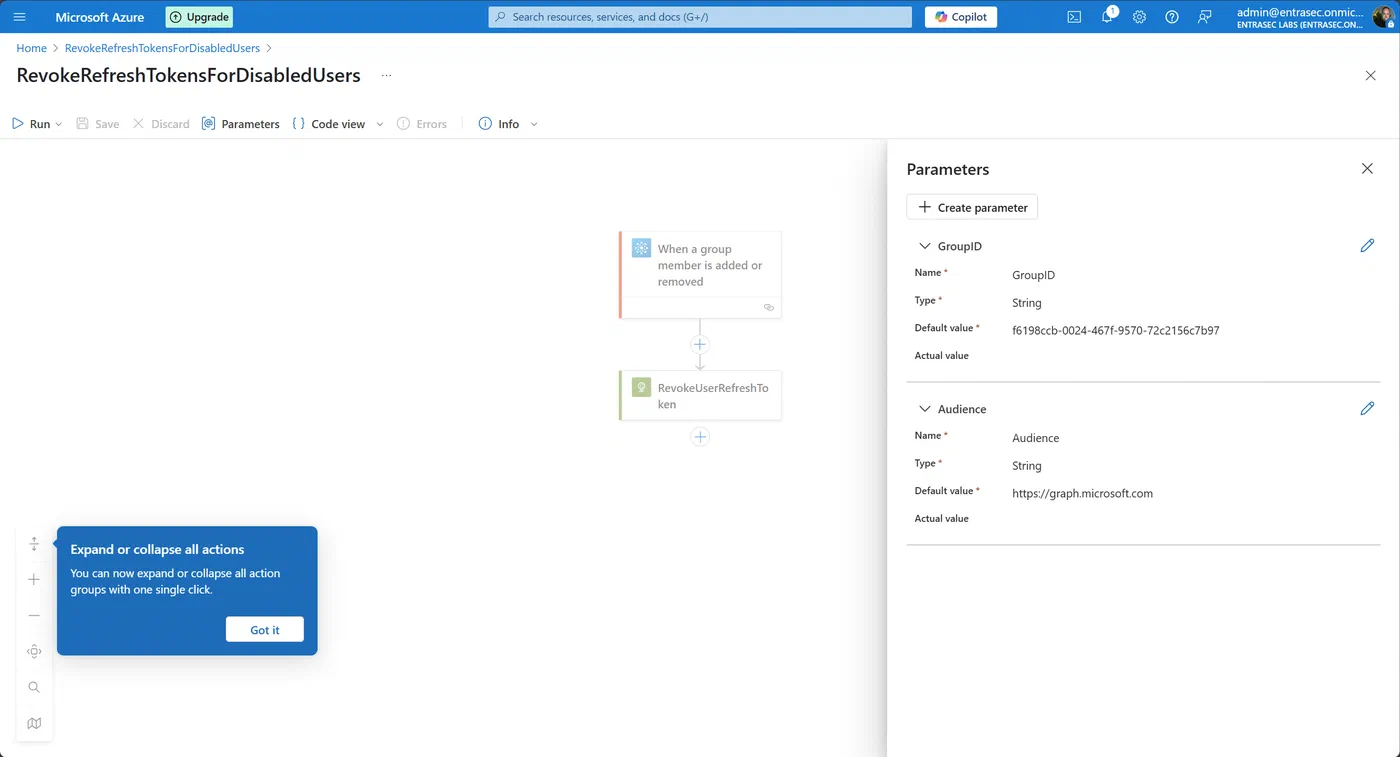This screenshot has height=757, width=1400.
Task: Select the RevokeUserRefreshToken action node
Action: click(x=700, y=396)
